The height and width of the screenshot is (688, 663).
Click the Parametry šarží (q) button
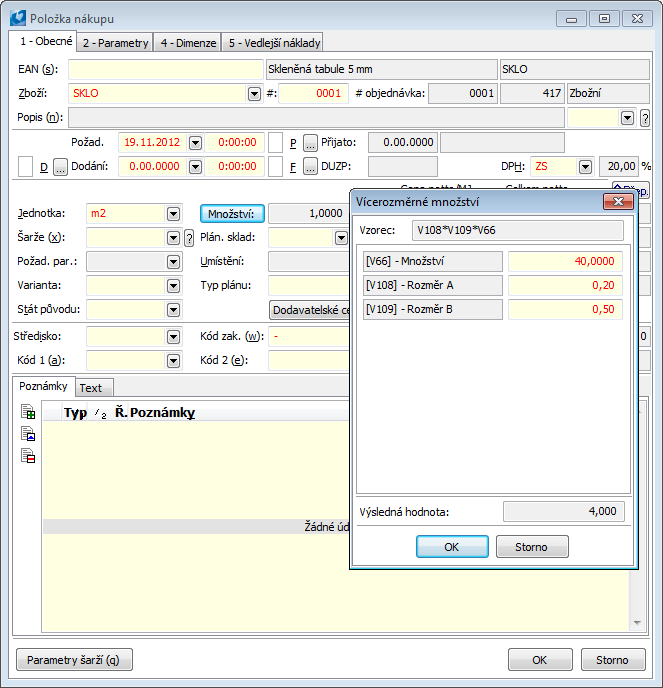pos(74,659)
